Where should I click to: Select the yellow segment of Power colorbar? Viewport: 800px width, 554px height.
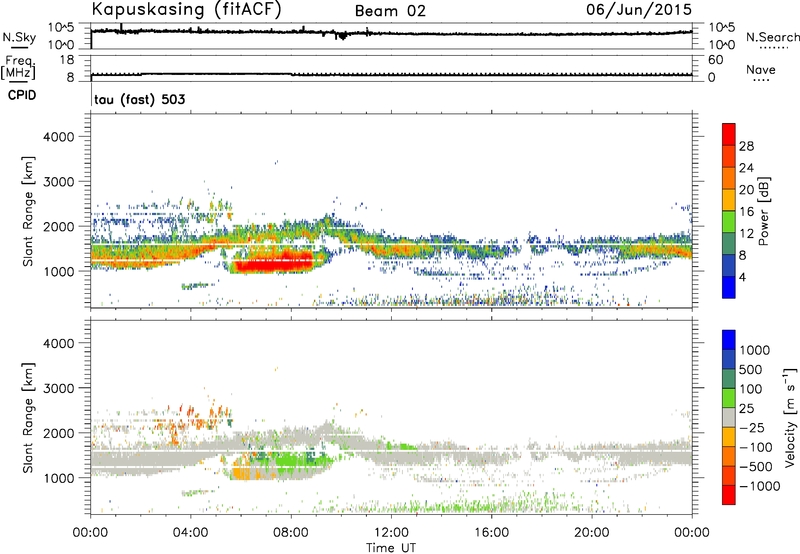729,200
